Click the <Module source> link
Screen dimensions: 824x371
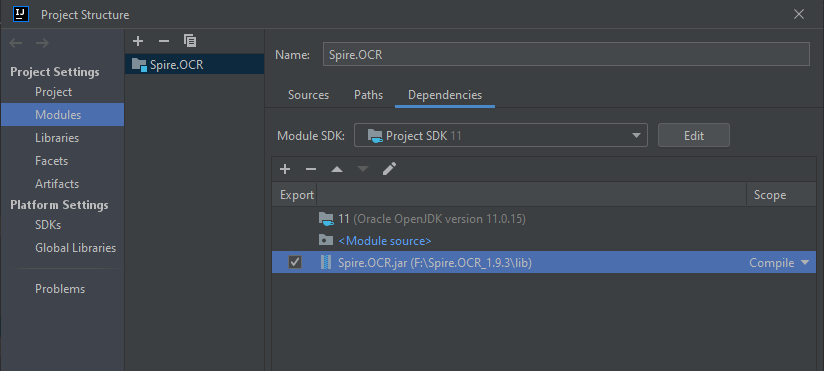385,241
